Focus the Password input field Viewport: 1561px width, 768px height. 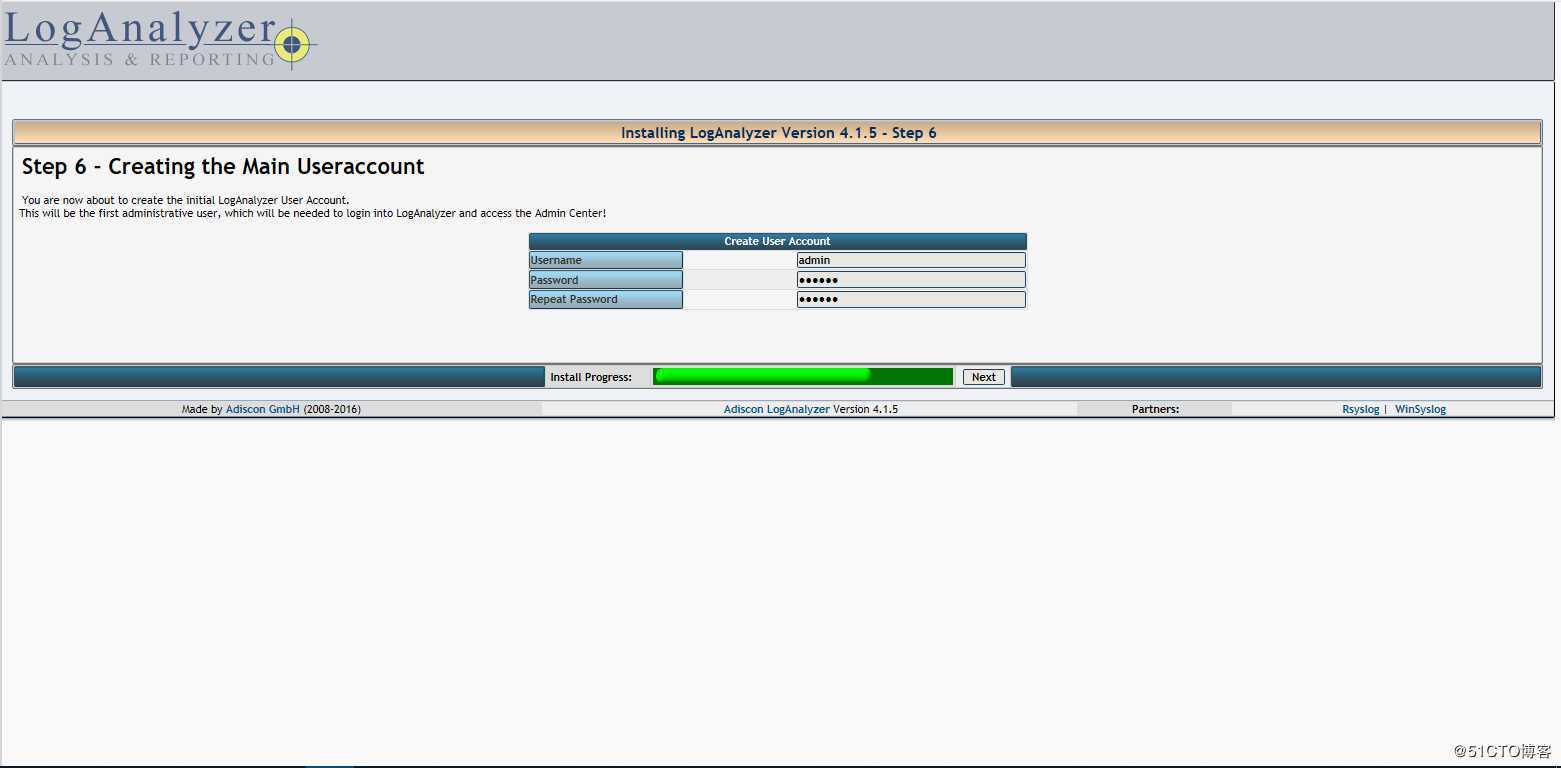(911, 280)
